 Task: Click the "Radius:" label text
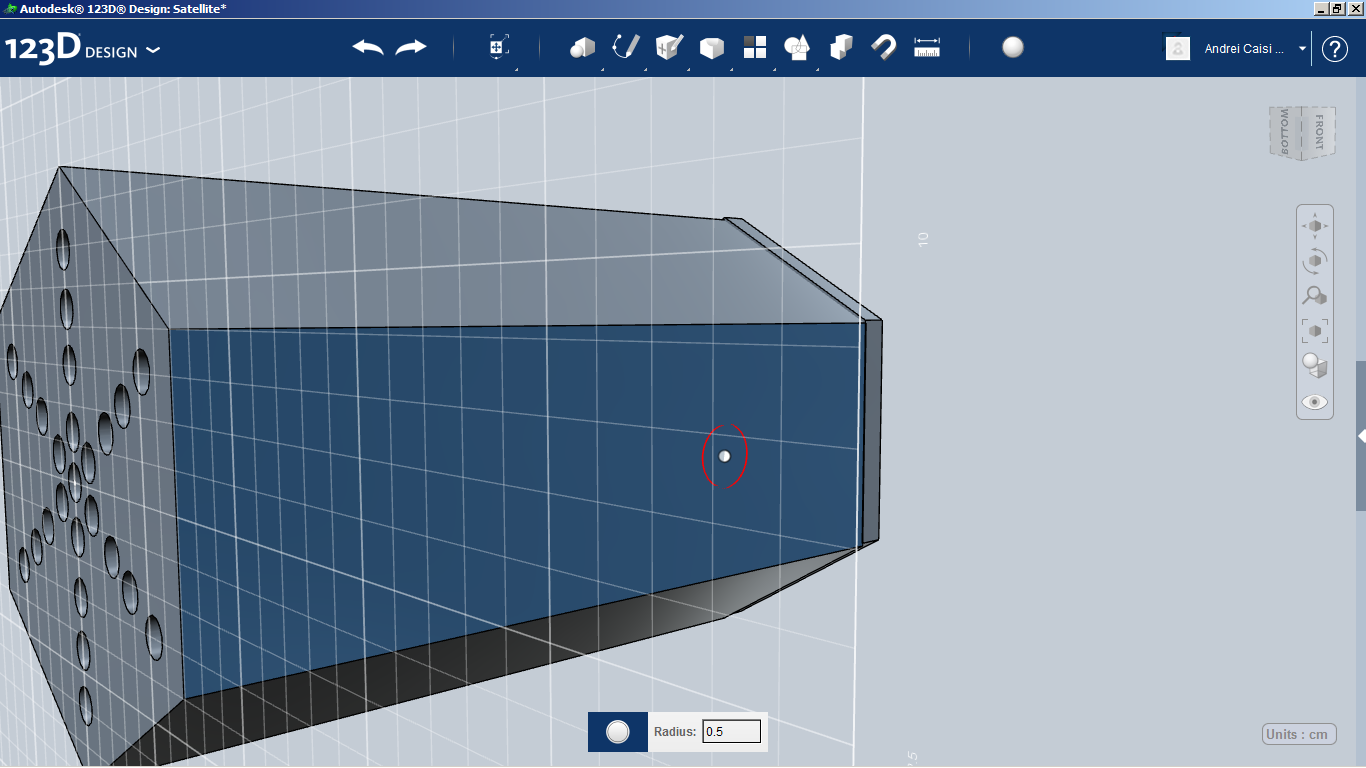[675, 732]
